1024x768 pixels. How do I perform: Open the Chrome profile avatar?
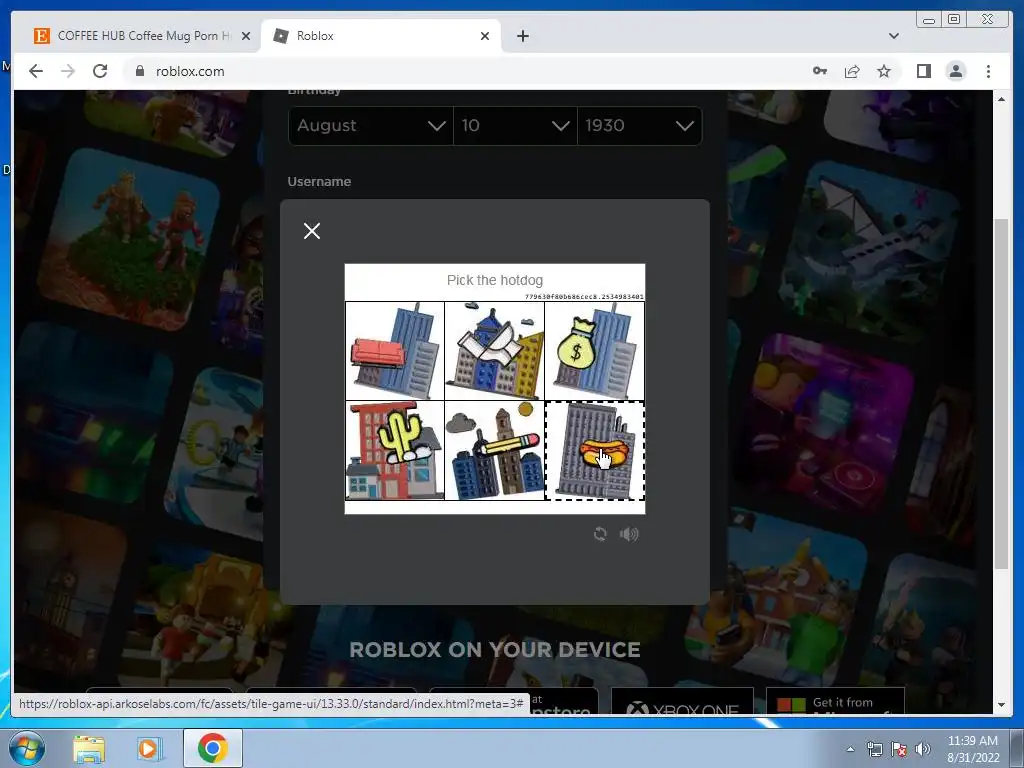point(955,71)
